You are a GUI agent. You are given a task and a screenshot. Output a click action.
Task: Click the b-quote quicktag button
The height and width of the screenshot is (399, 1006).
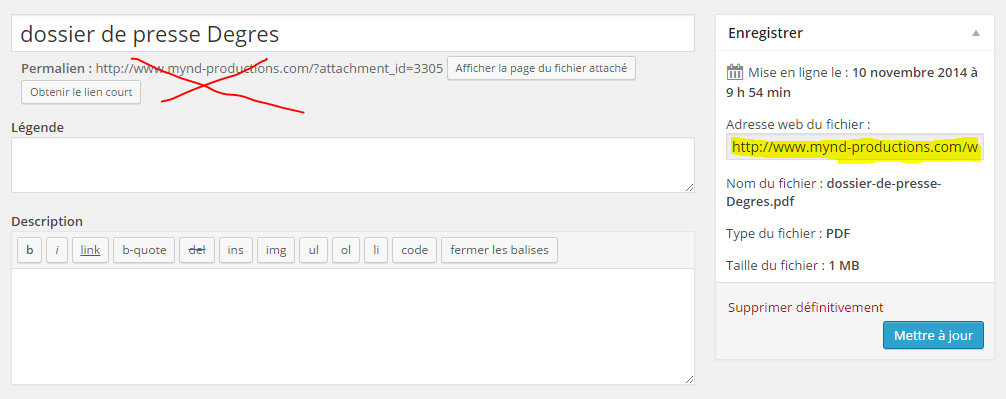point(144,250)
